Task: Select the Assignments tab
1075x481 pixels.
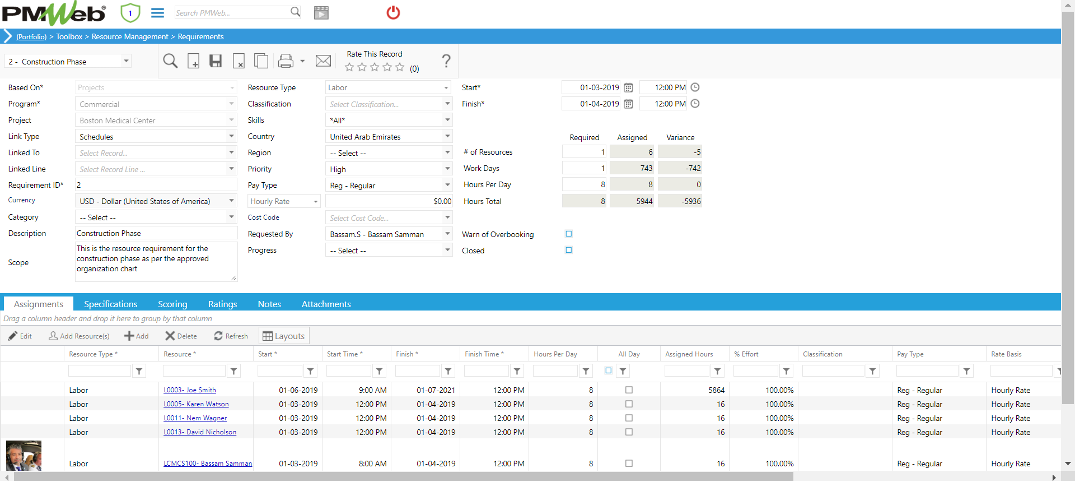Action: pos(38,304)
